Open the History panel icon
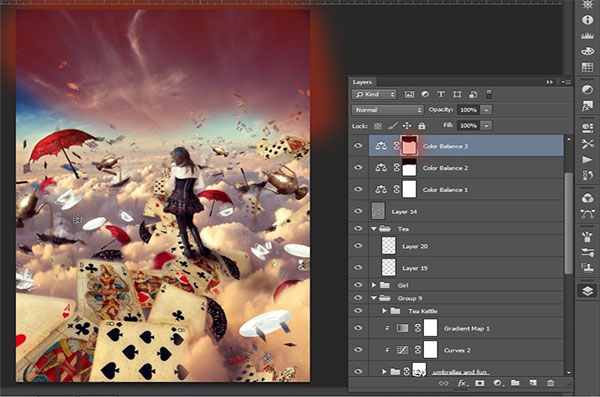 (x=587, y=175)
